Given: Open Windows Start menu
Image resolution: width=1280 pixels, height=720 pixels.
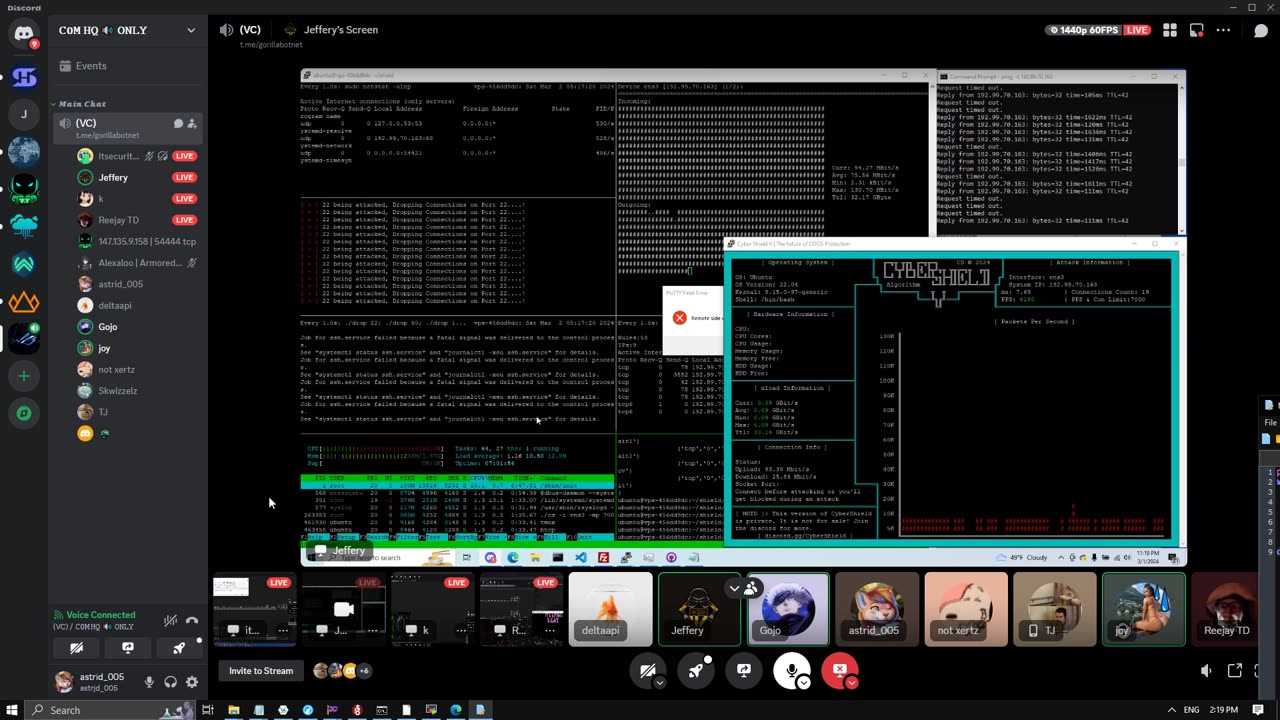Looking at the screenshot, I should coord(11,710).
